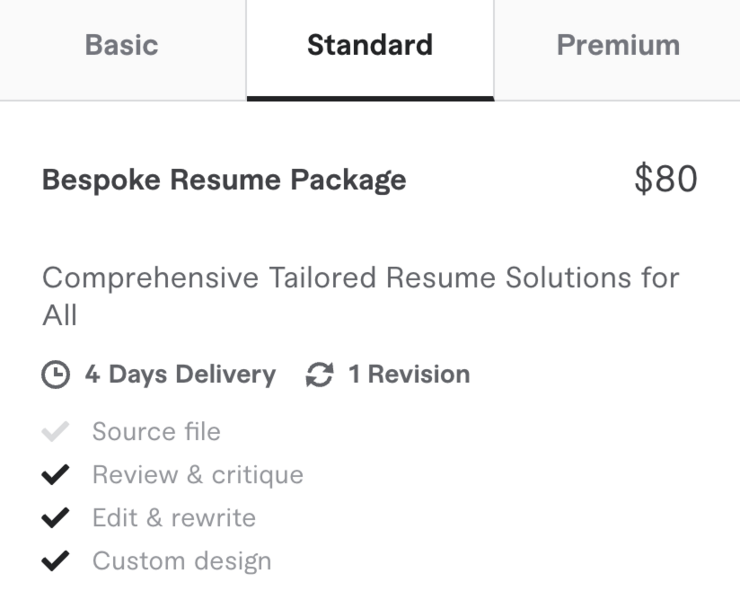Click the 4 Days Delivery text
The width and height of the screenshot is (740, 600).
point(180,375)
